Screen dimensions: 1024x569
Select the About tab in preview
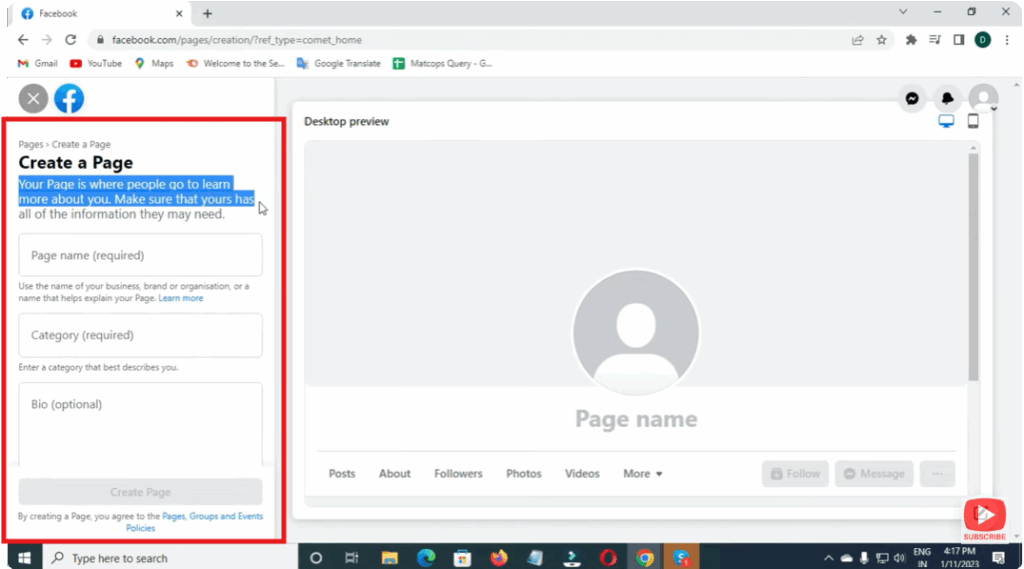[394, 474]
